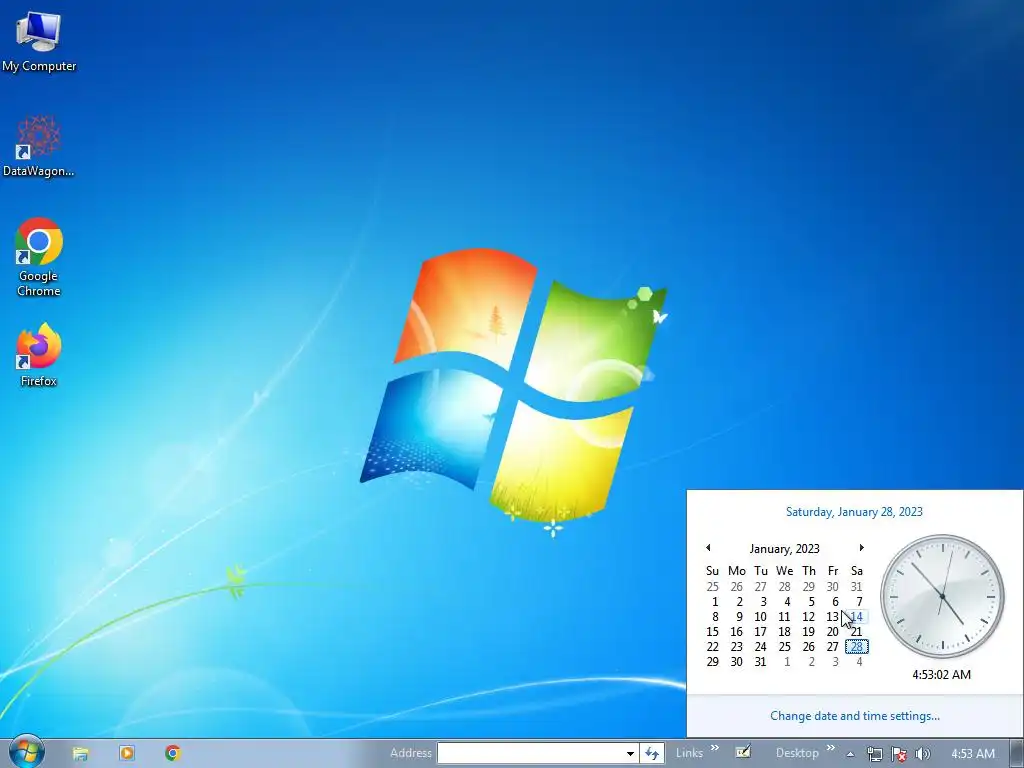Select January 21 in the calendar
This screenshot has width=1024, height=768.
[857, 632]
